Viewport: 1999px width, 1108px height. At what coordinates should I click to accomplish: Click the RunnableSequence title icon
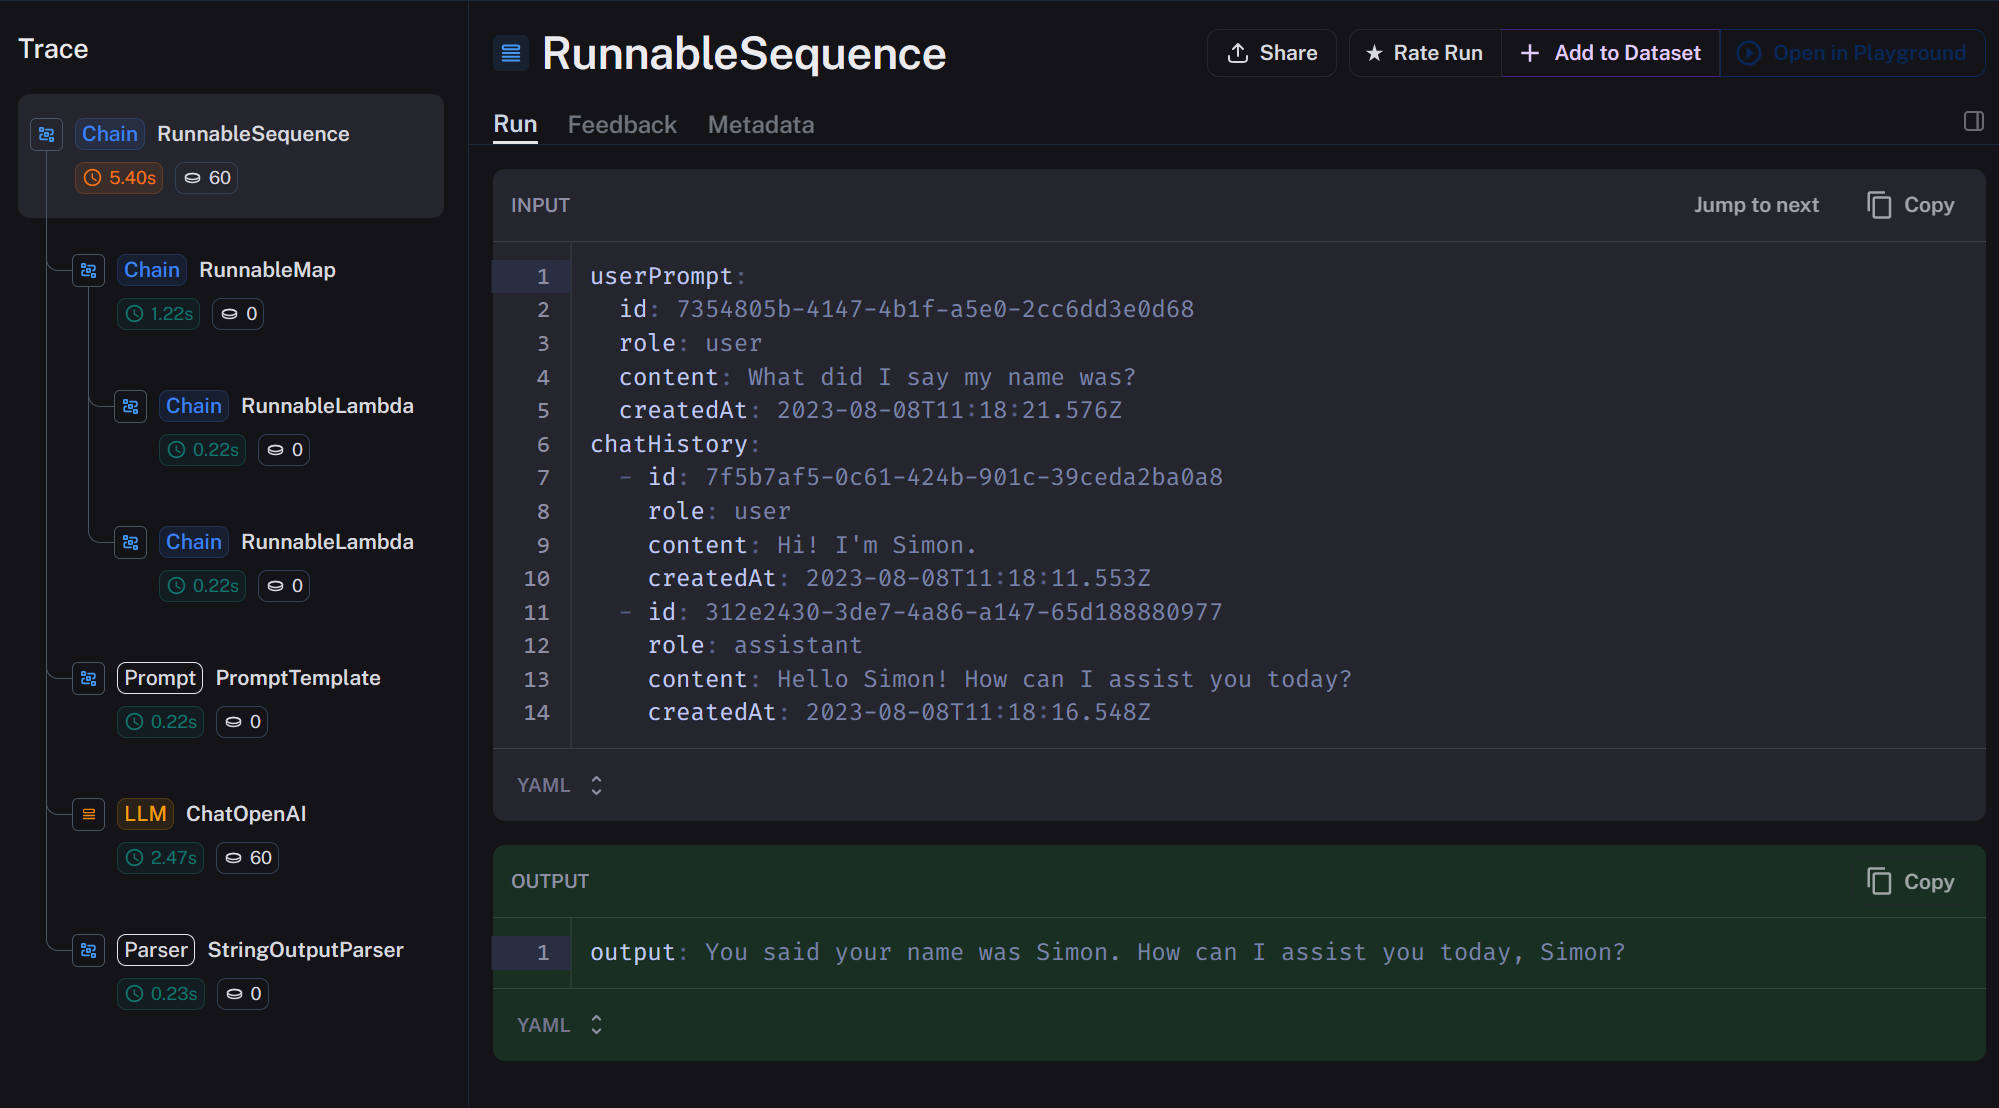pos(511,53)
